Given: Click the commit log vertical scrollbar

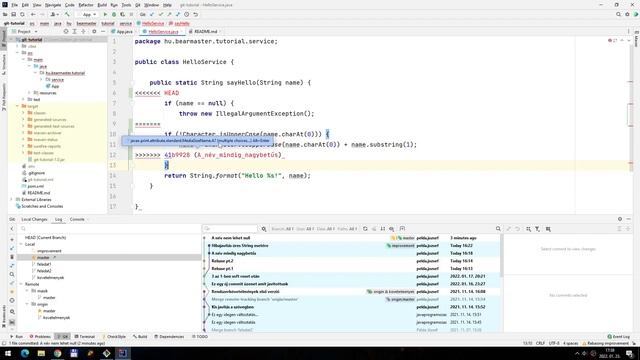Looking at the screenshot, I should 501,255.
